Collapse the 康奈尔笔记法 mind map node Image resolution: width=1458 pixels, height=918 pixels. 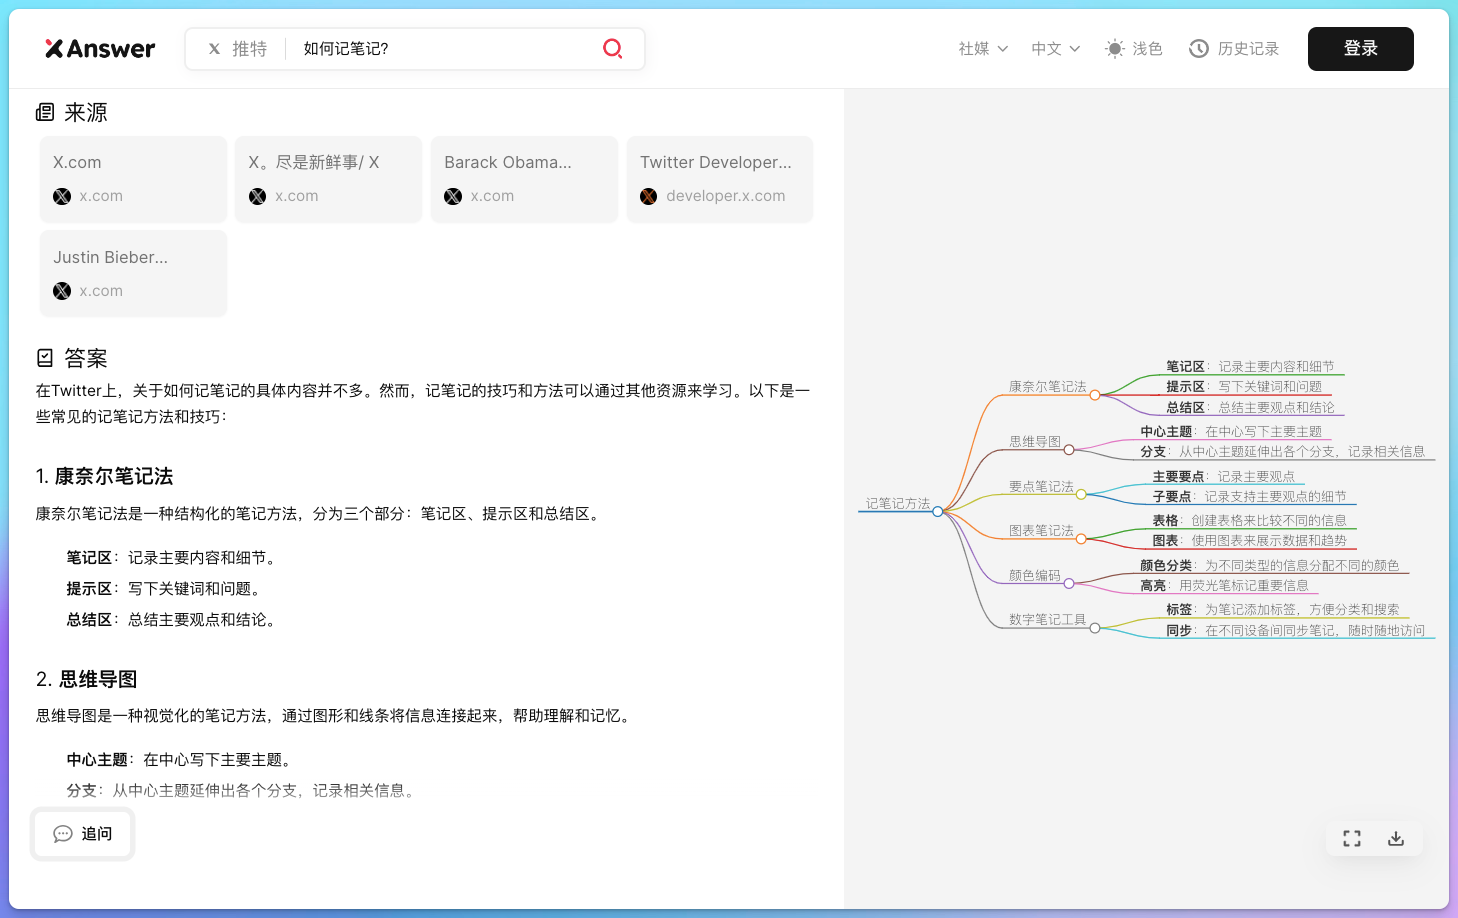point(1095,395)
